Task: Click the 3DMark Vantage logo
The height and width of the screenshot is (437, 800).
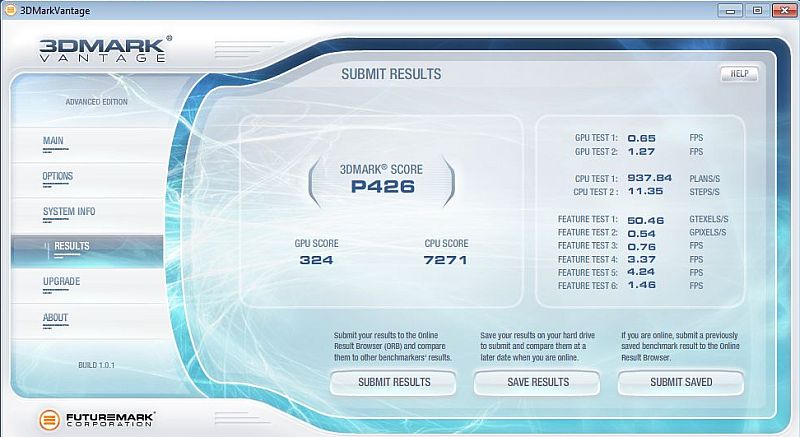Action: [105, 49]
